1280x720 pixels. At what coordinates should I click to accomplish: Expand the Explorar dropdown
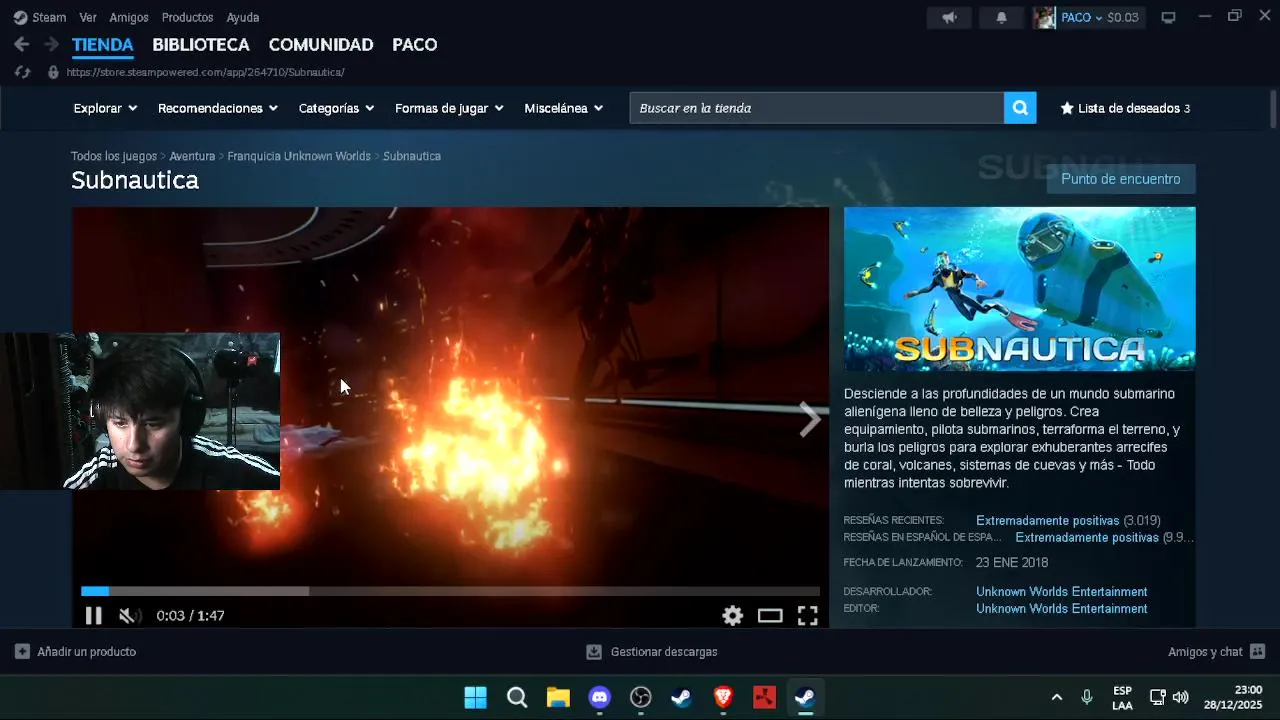coord(105,108)
